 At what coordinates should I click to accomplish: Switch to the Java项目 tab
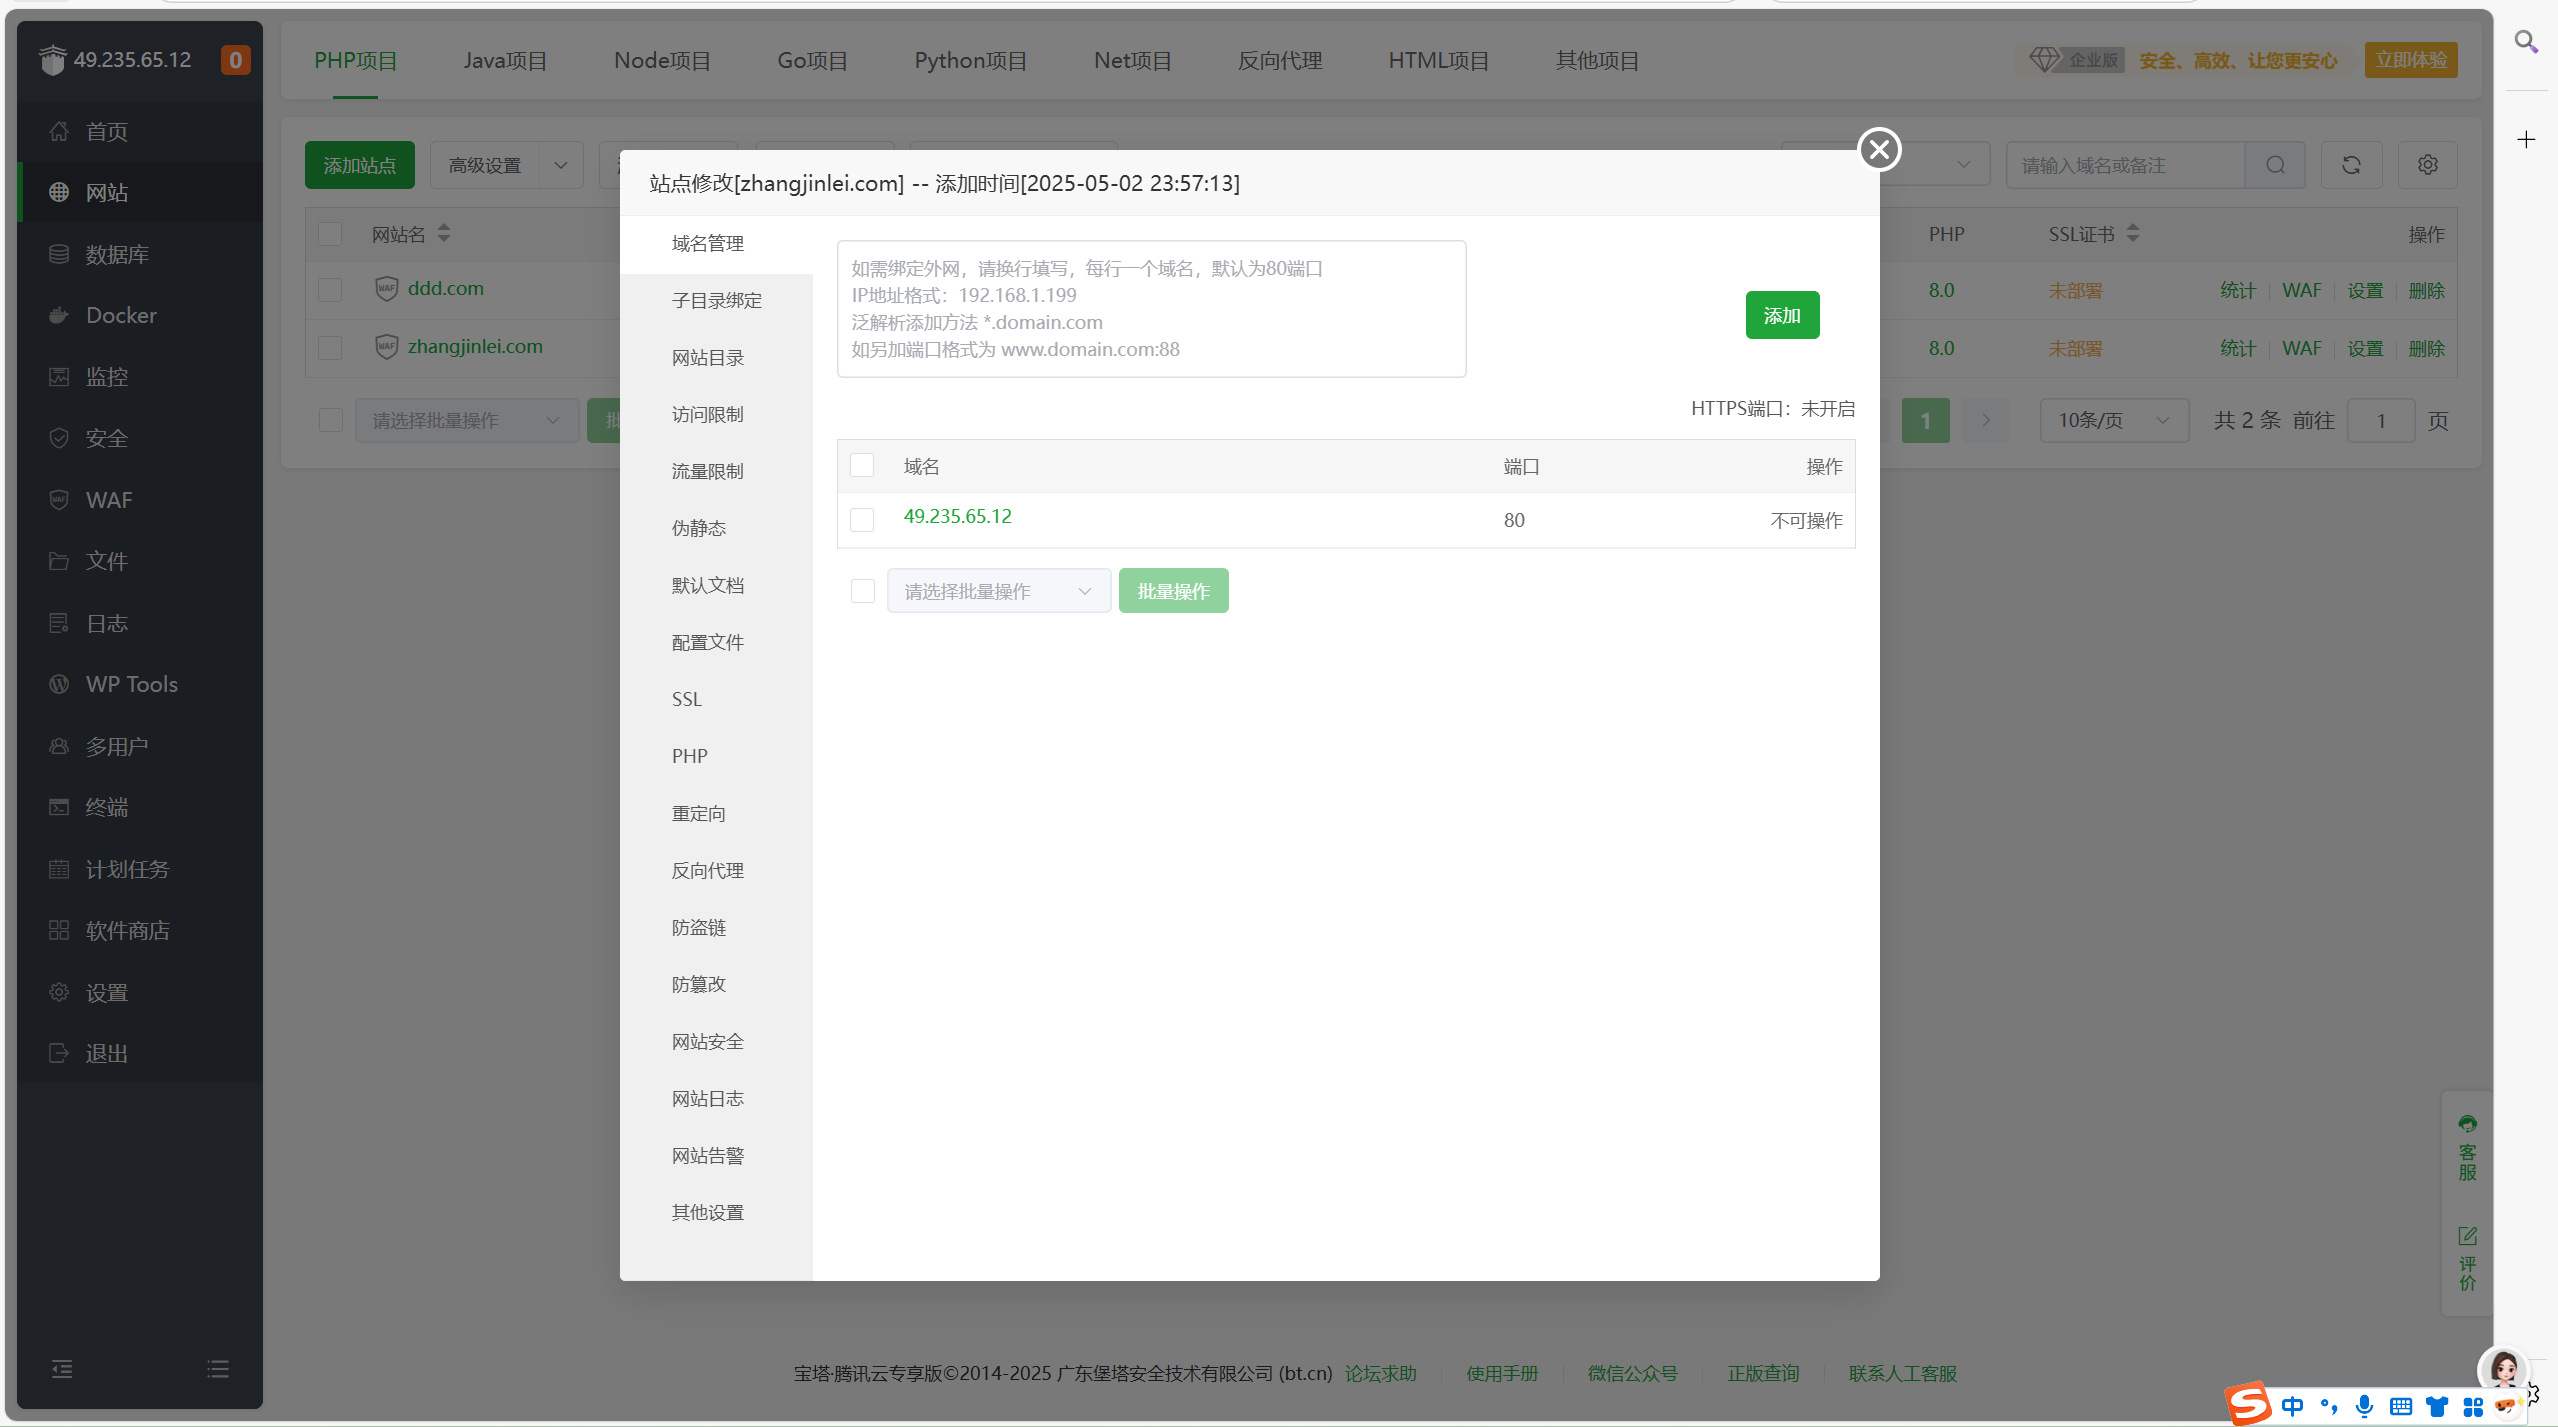click(504, 60)
